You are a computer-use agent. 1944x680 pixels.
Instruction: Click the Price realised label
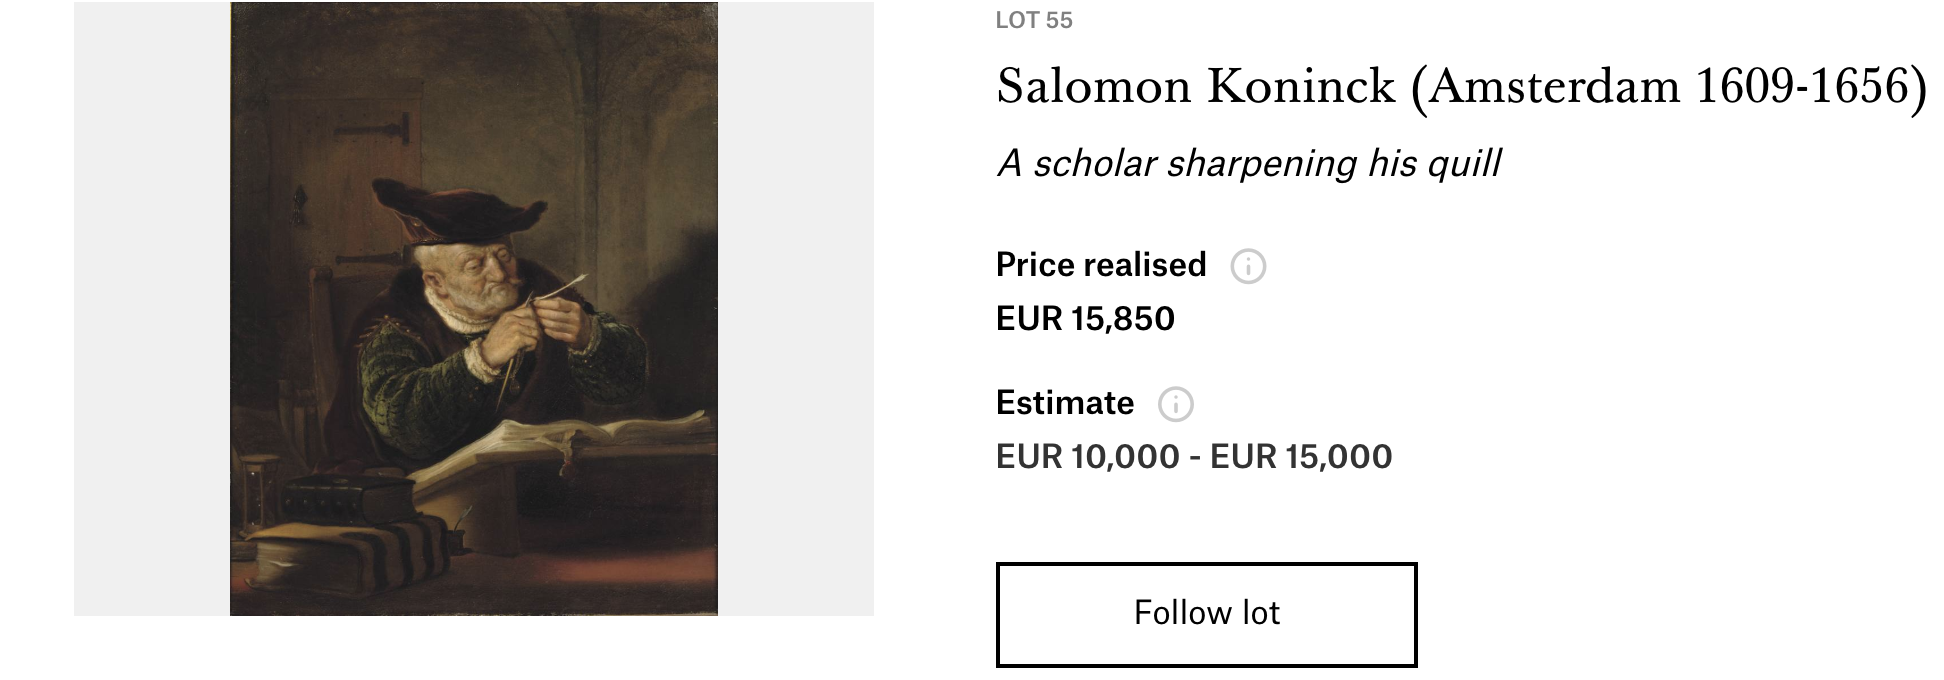point(1100,265)
